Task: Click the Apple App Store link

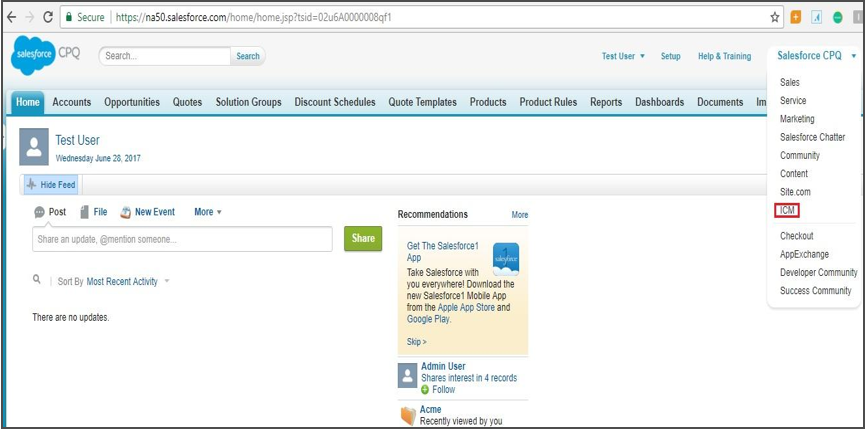Action: pyautogui.click(x=467, y=307)
